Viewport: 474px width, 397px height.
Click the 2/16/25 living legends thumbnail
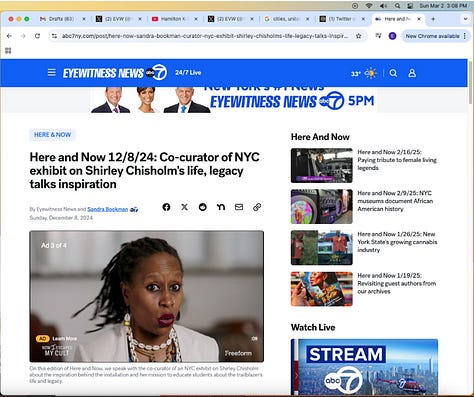322,165
